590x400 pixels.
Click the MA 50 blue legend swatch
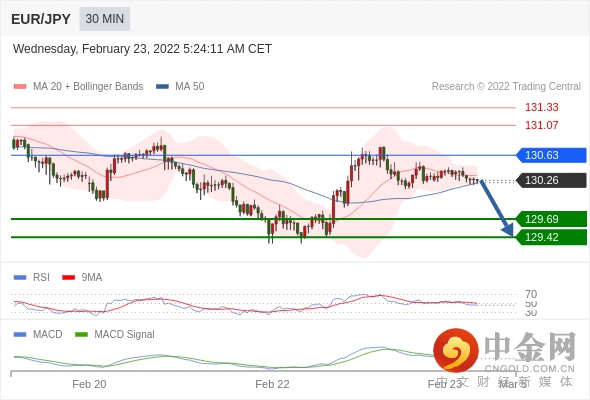pos(162,87)
